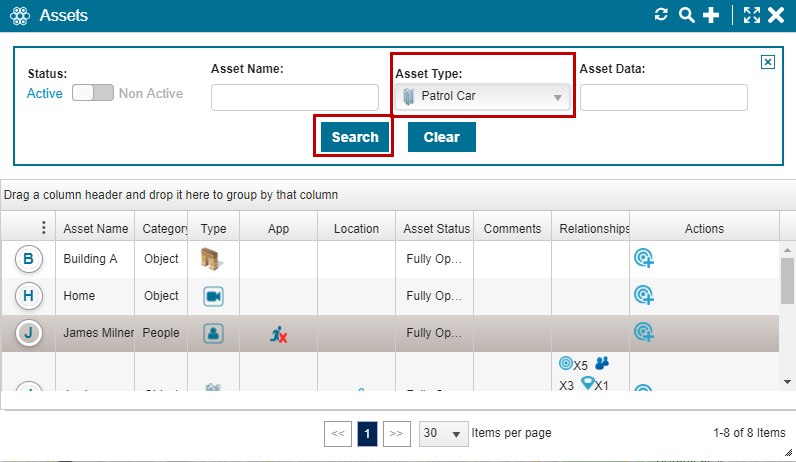Screen dimensions: 796x462
Task: Expand Assets panel to full screen
Action: tap(752, 15)
